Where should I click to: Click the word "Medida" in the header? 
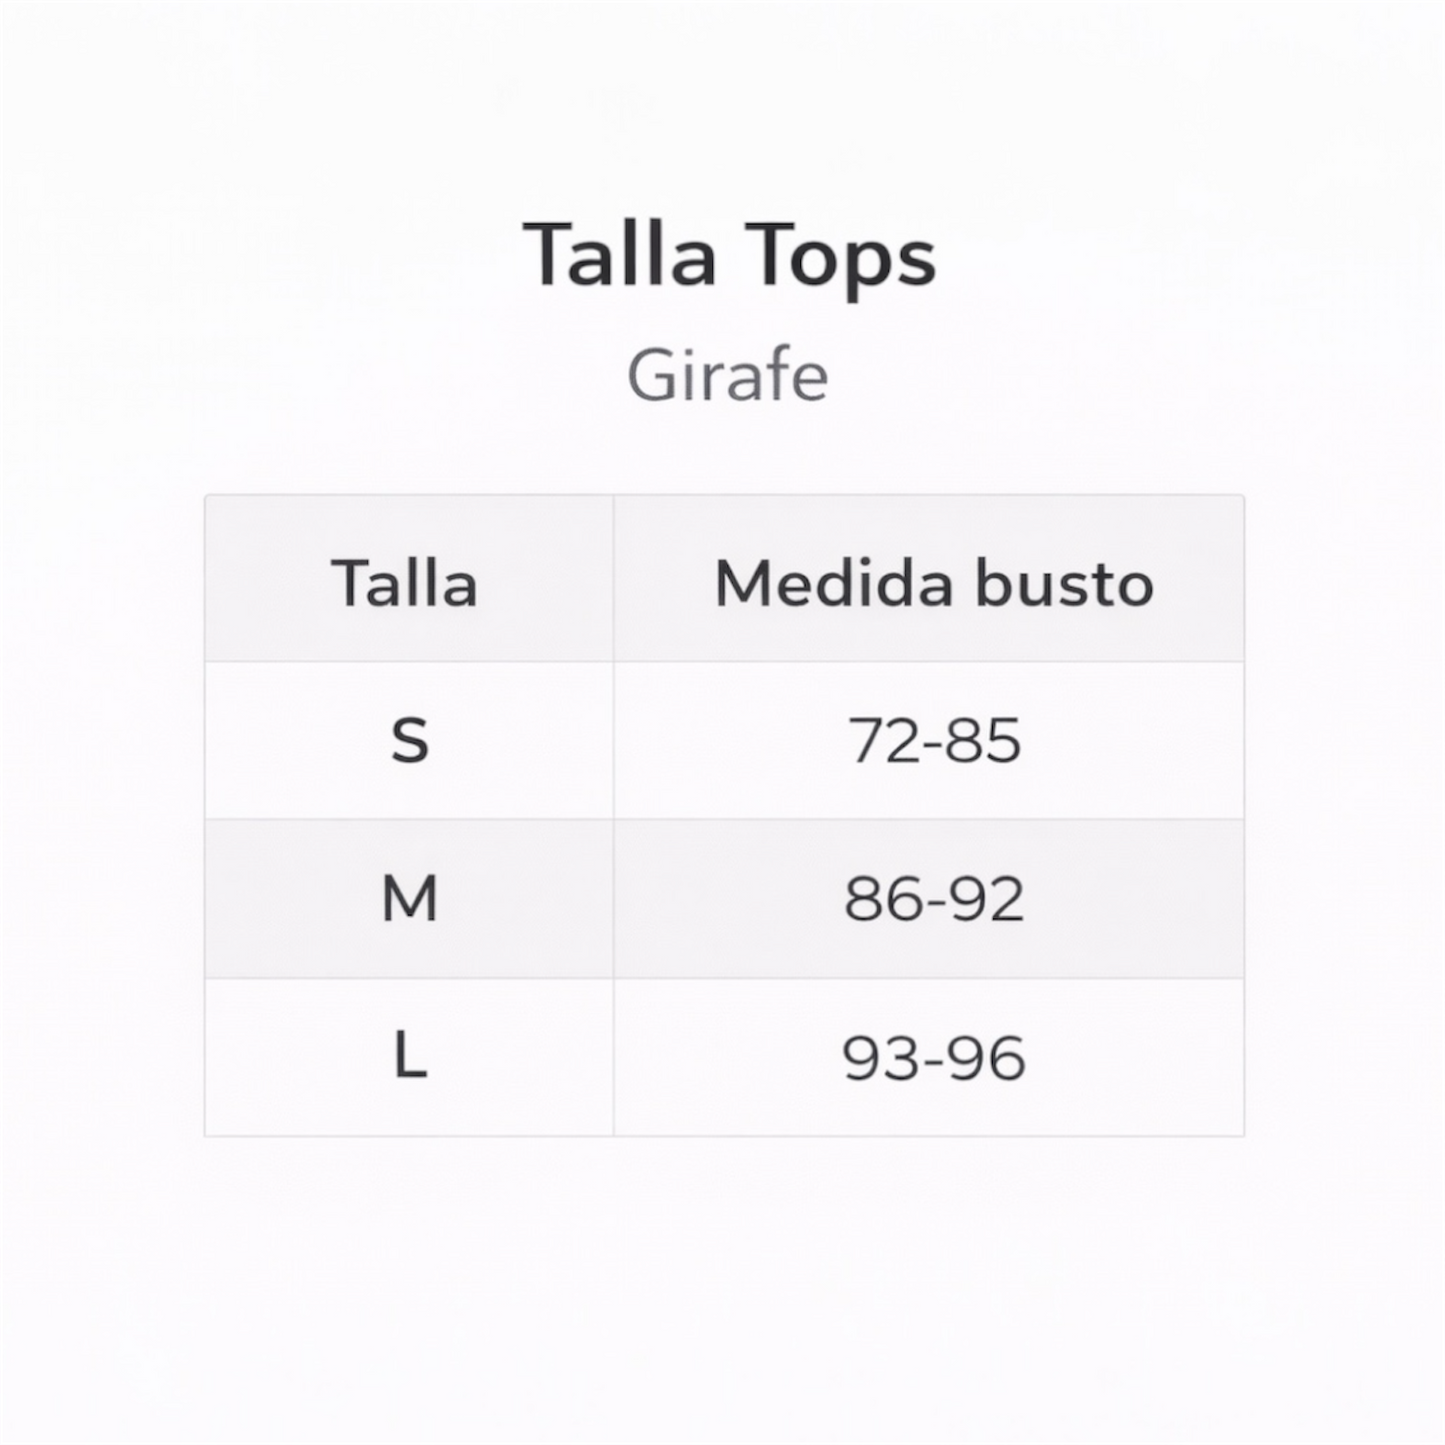pos(834,583)
